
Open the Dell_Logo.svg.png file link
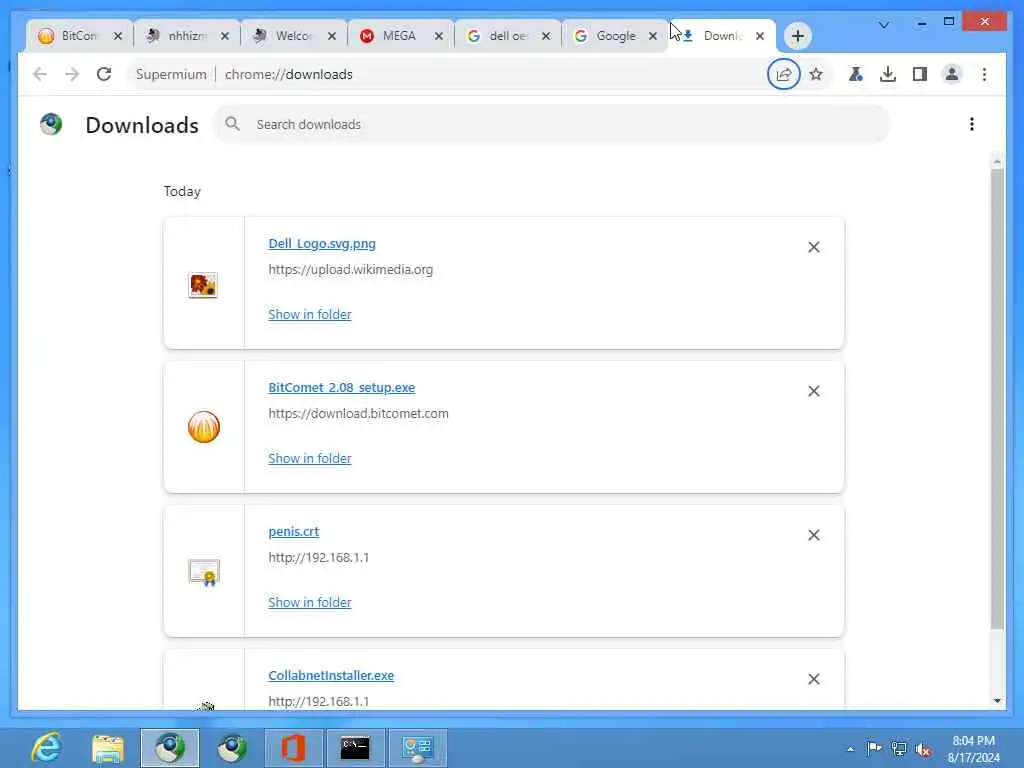pyautogui.click(x=322, y=244)
